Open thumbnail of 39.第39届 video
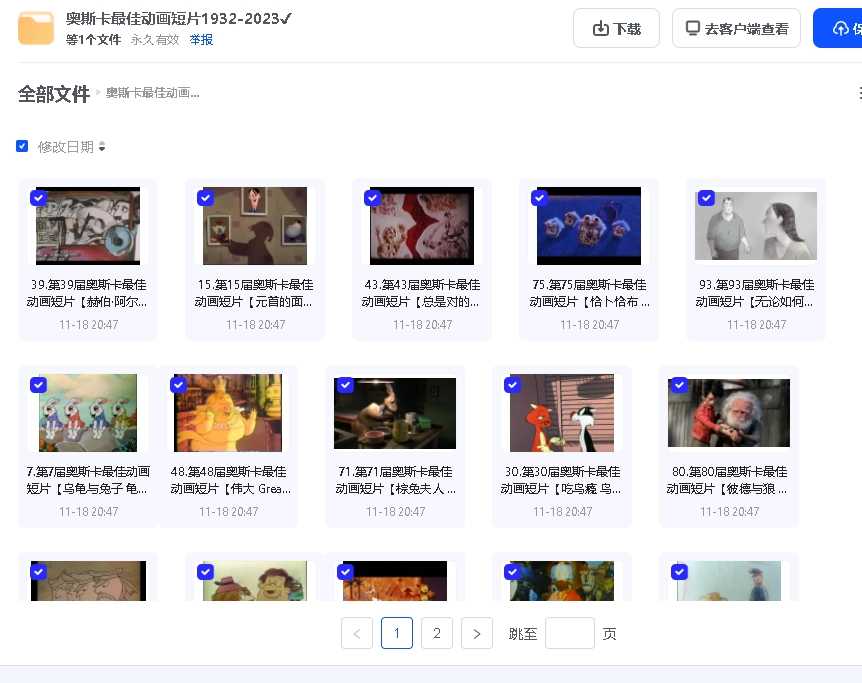 88,226
